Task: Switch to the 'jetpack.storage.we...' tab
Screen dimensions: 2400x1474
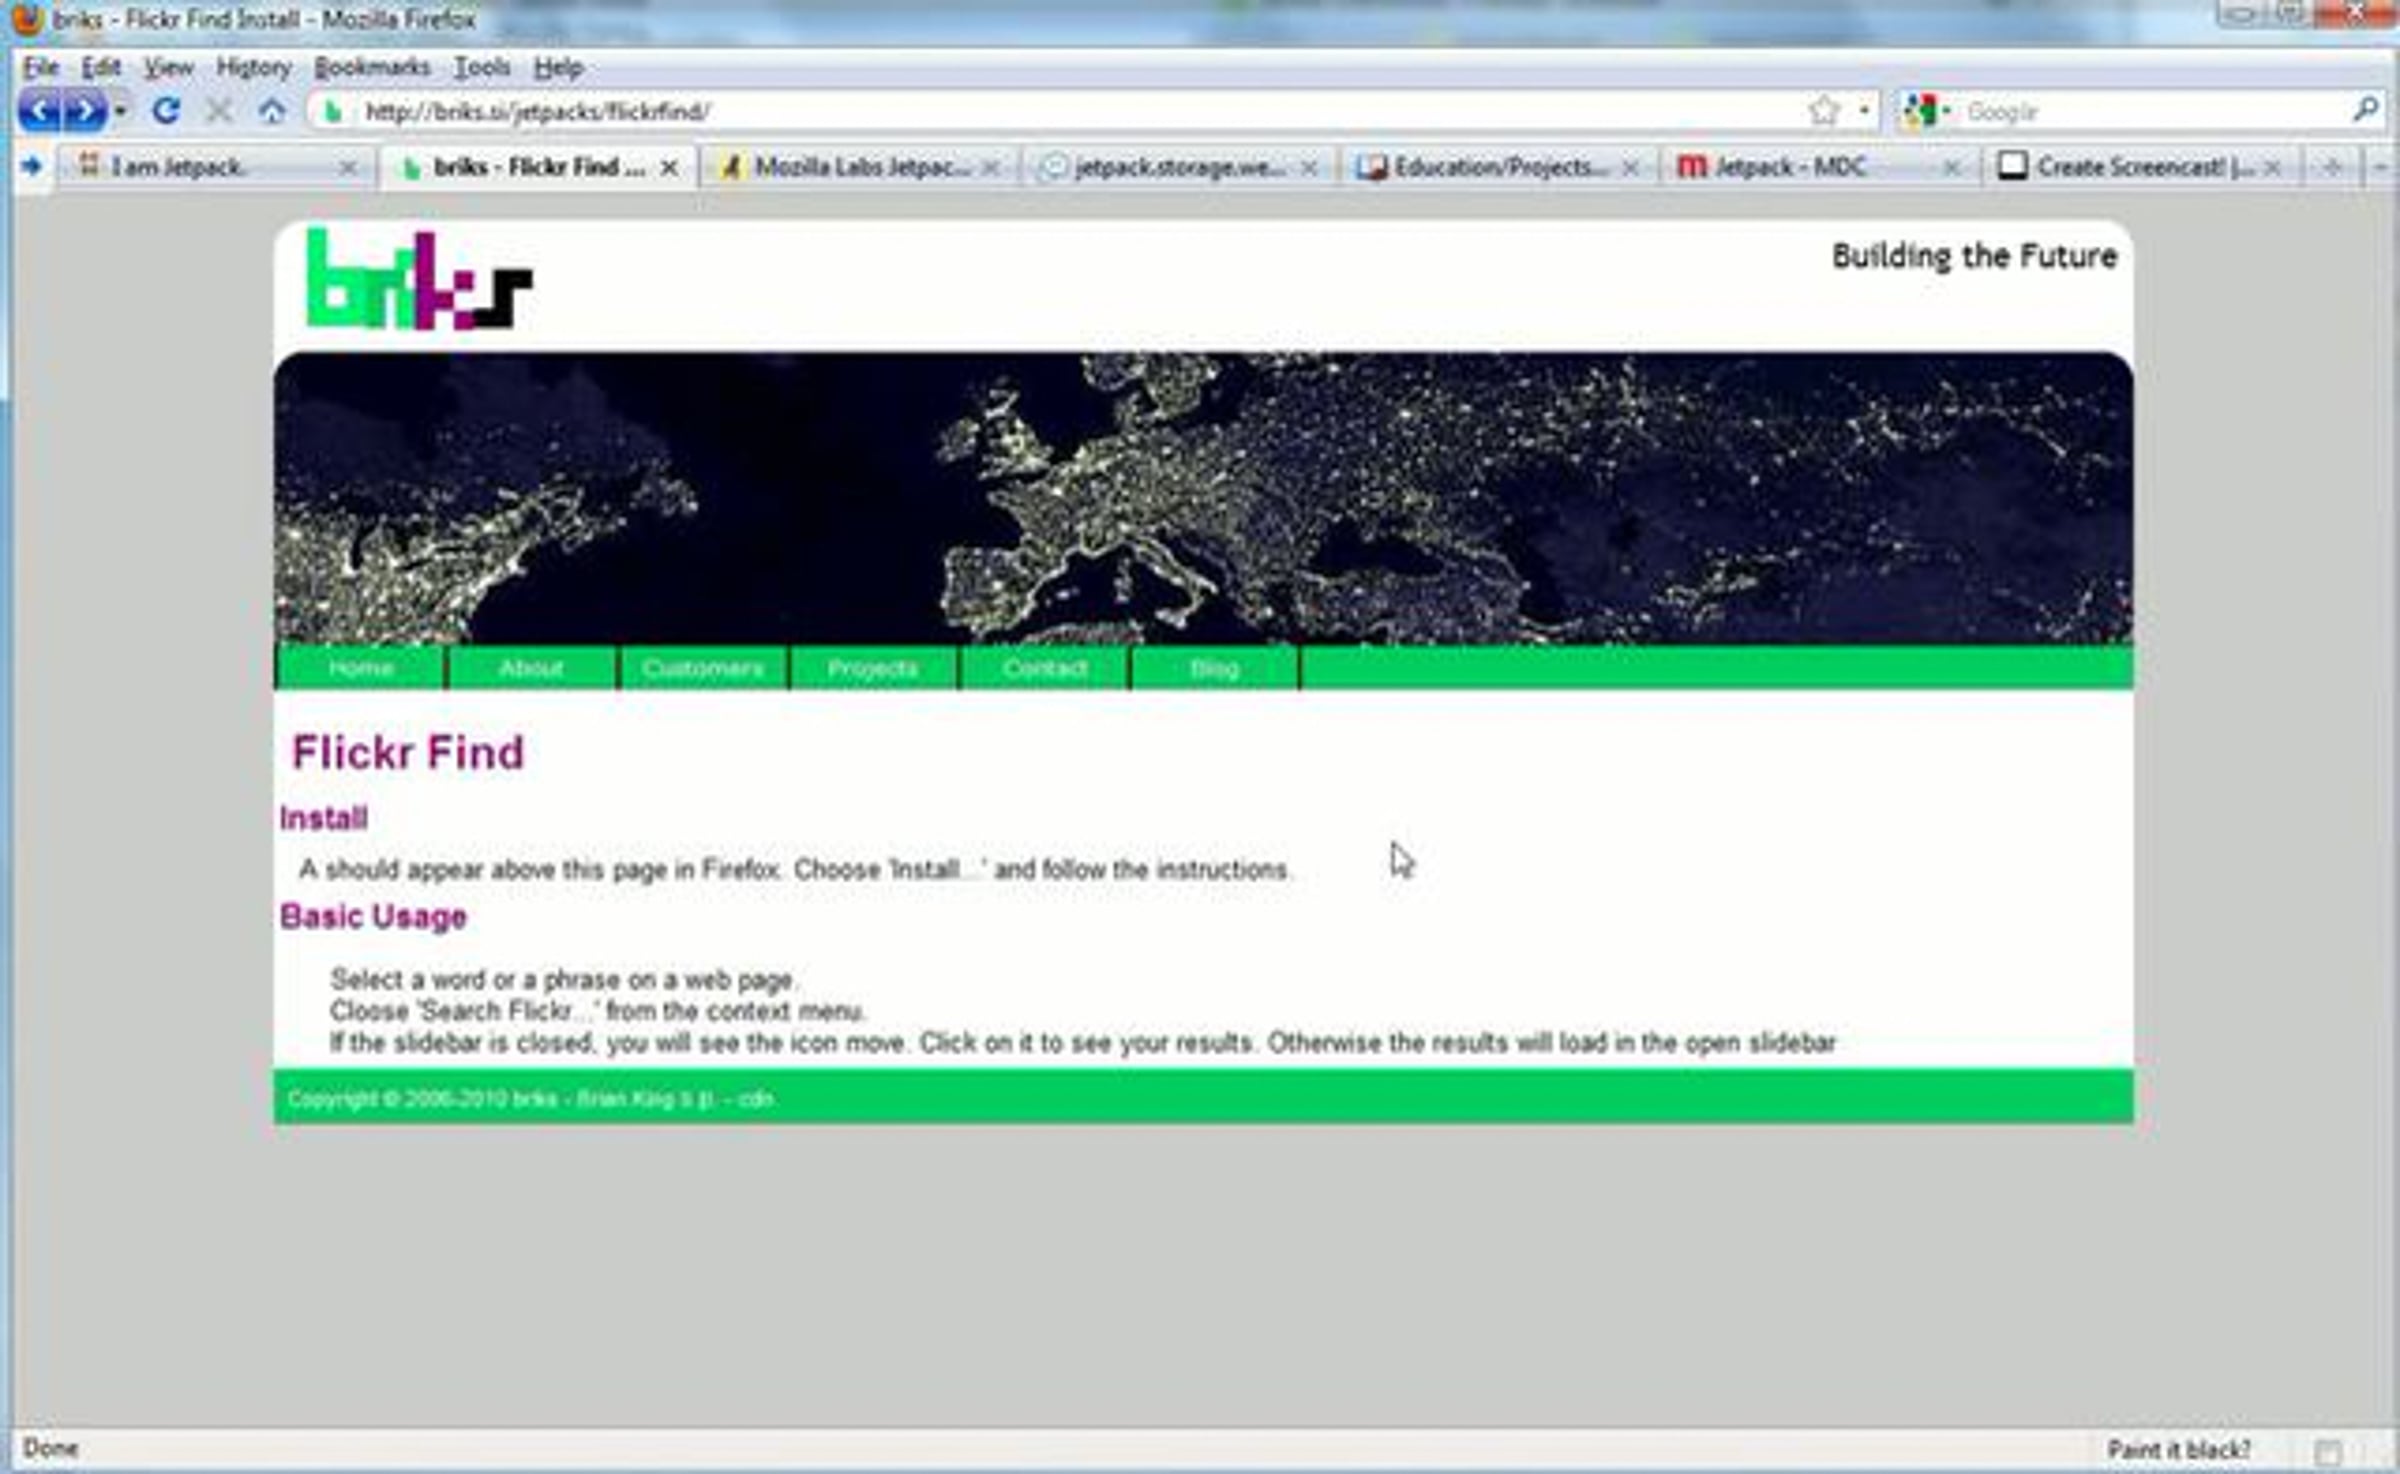Action: [1178, 167]
